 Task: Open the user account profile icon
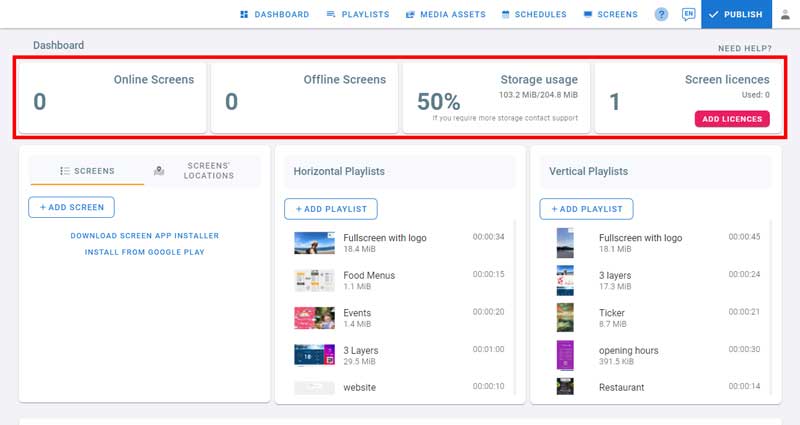tap(783, 14)
